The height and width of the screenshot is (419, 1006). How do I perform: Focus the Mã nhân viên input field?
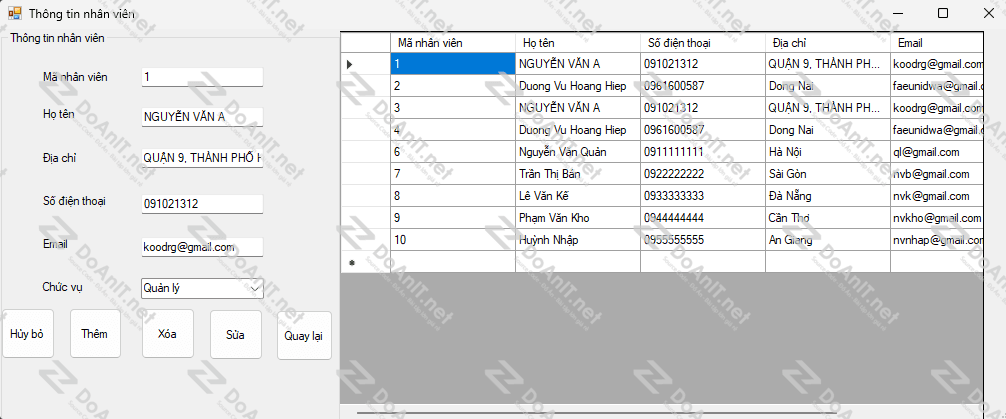click(x=202, y=77)
